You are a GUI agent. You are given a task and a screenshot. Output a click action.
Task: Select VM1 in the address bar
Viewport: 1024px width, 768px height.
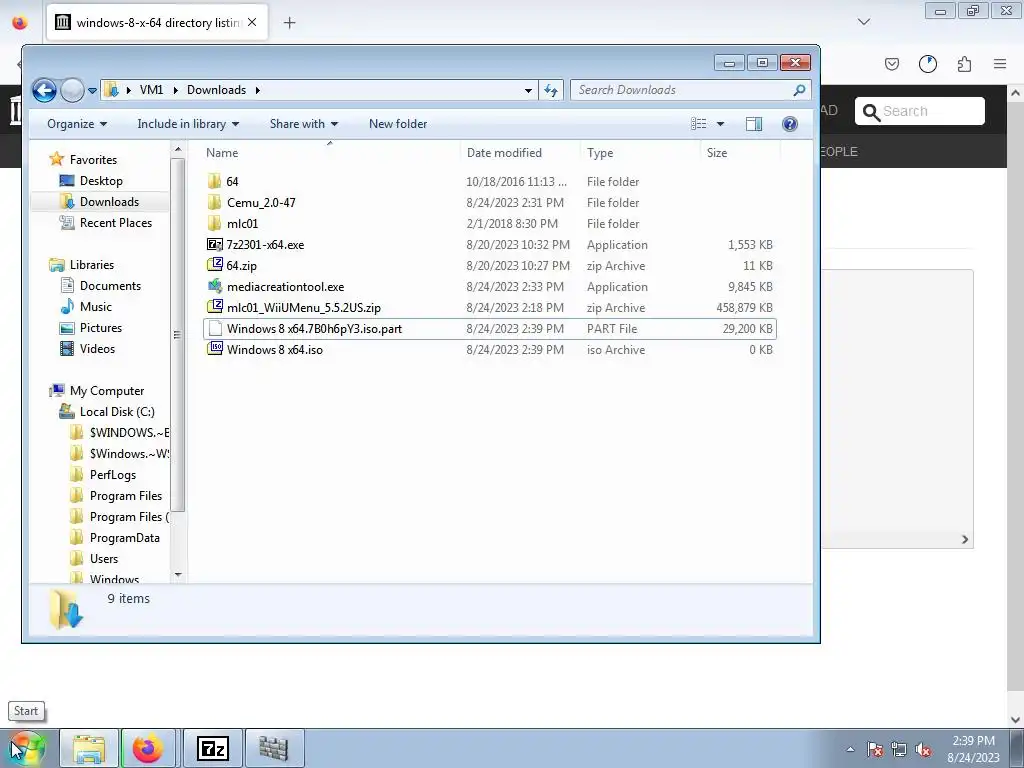(x=152, y=90)
